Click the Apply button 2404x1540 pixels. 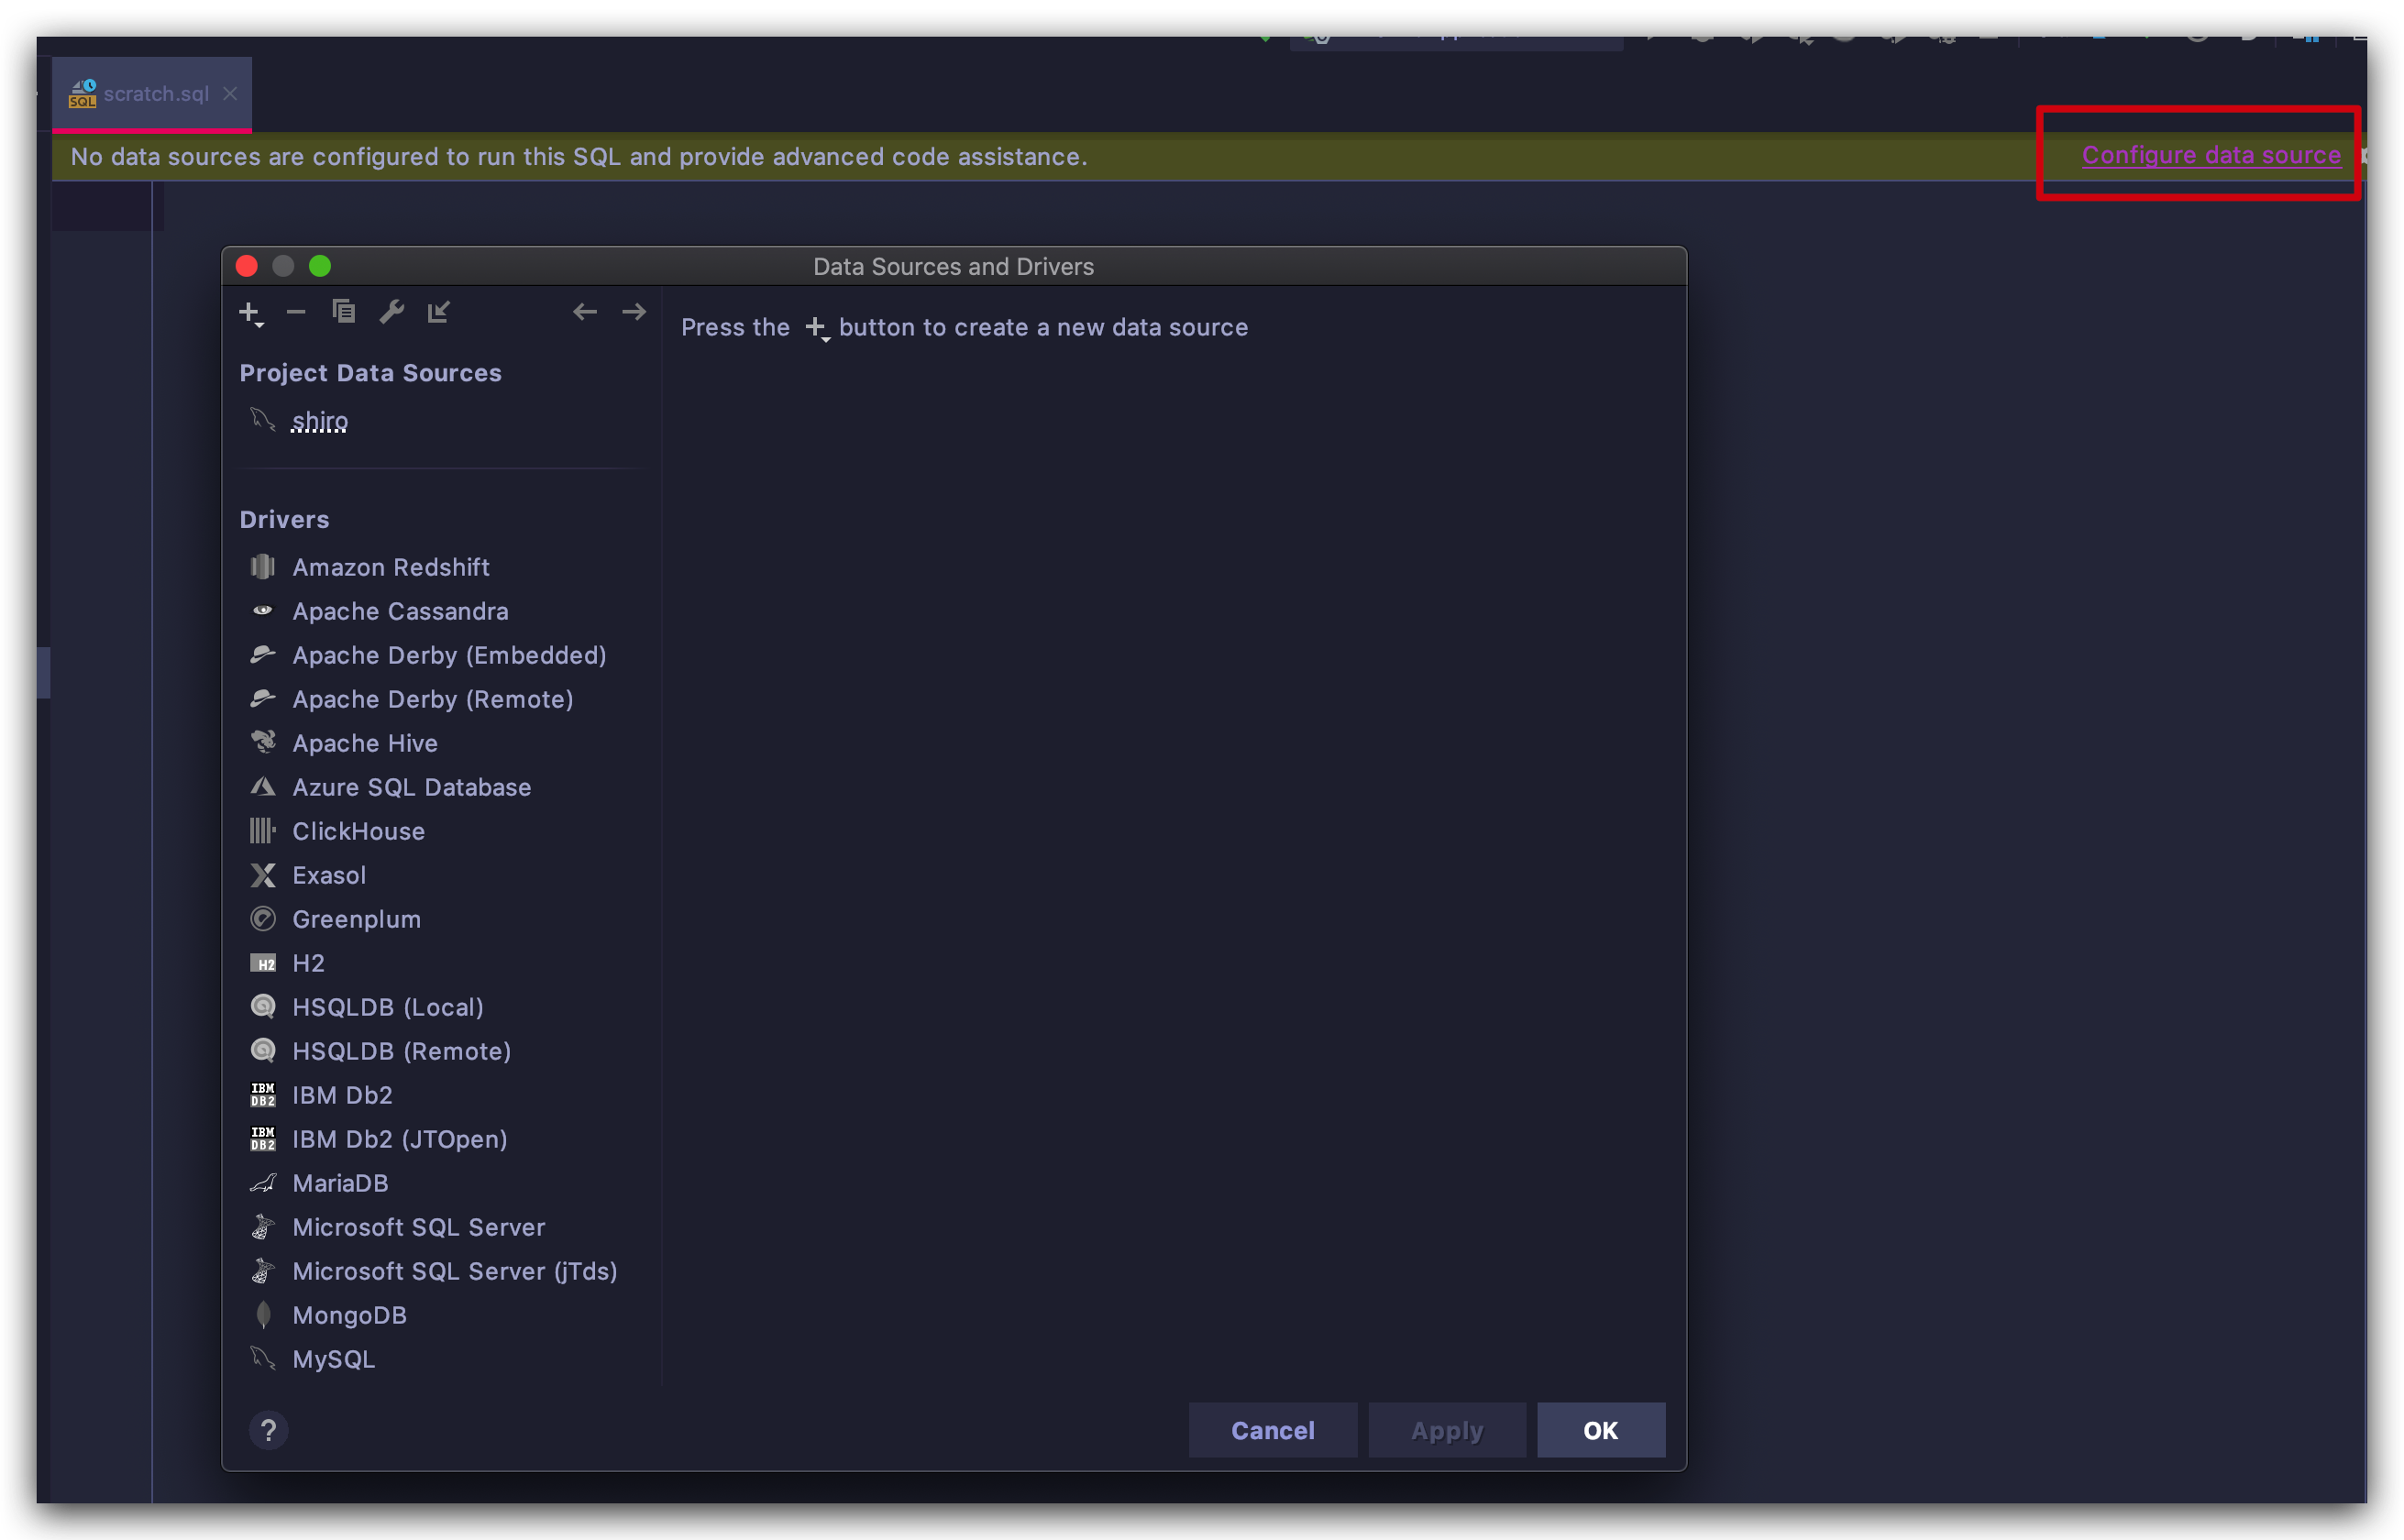tap(1446, 1430)
